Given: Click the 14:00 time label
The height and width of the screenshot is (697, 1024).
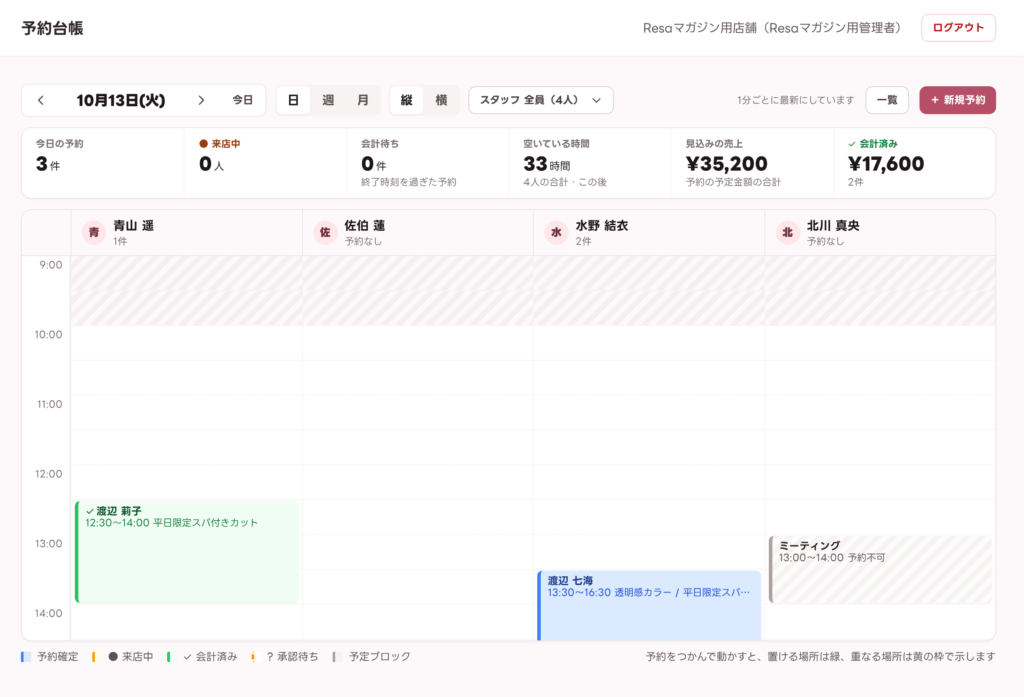Looking at the screenshot, I should [48, 613].
